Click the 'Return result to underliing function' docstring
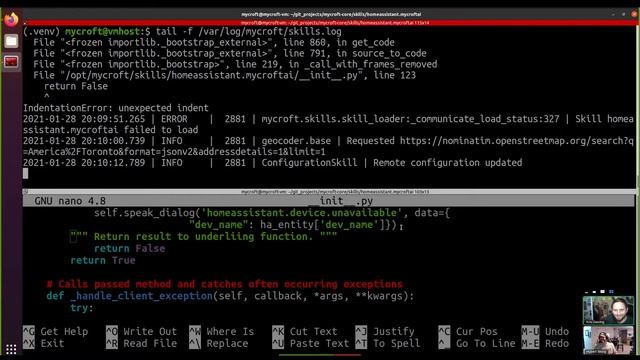 204,237
